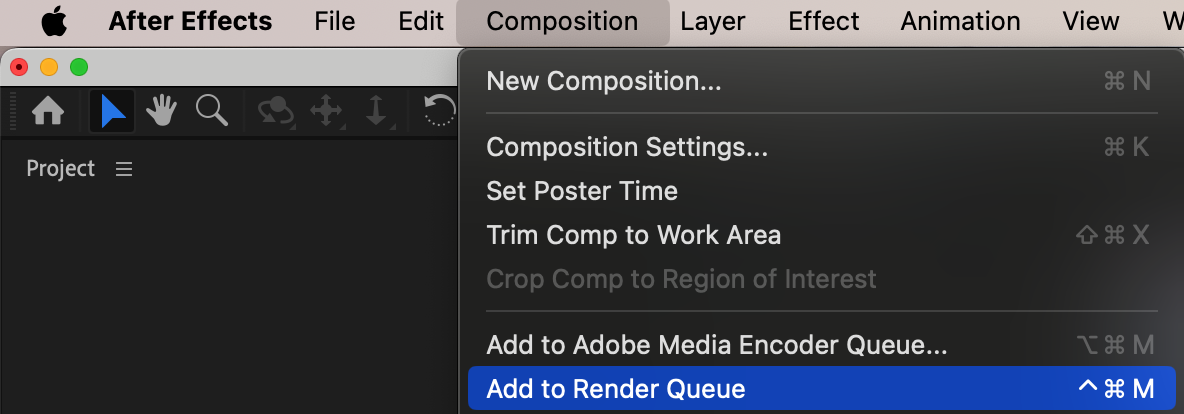This screenshot has width=1184, height=414.
Task: Choose New Composition from the menu
Action: point(603,81)
